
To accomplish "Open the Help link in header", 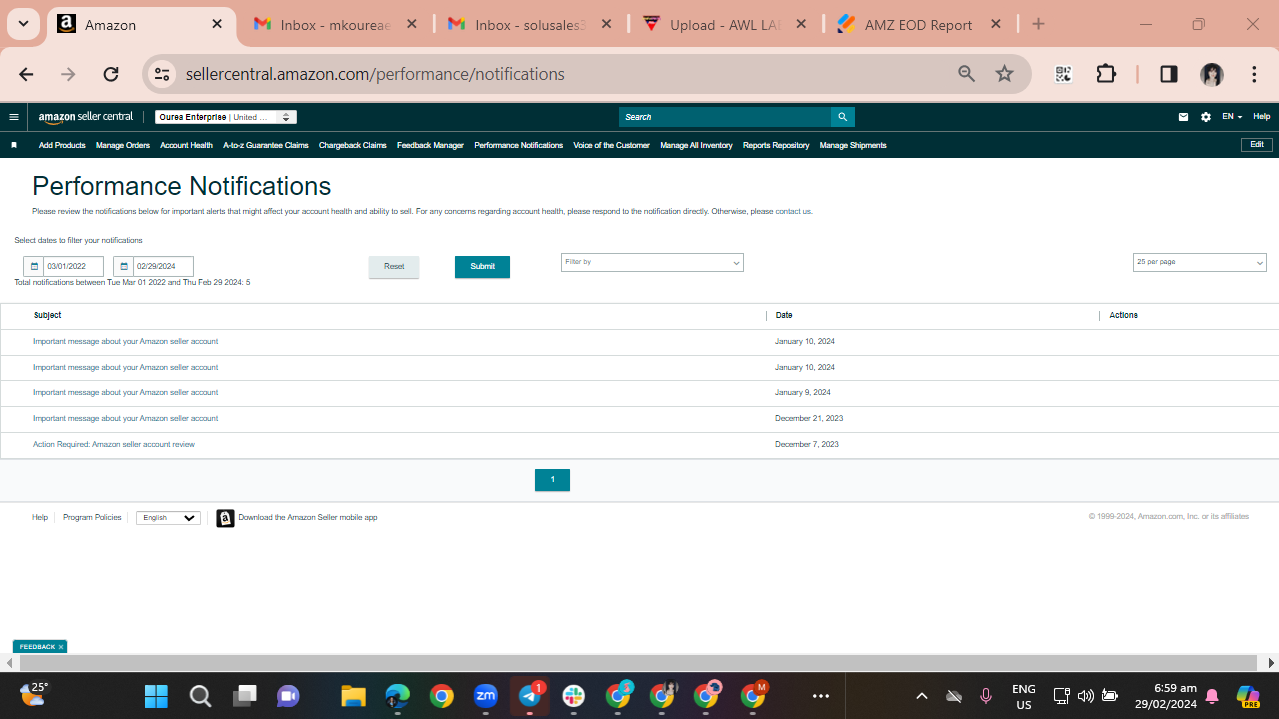I will (x=1262, y=117).
